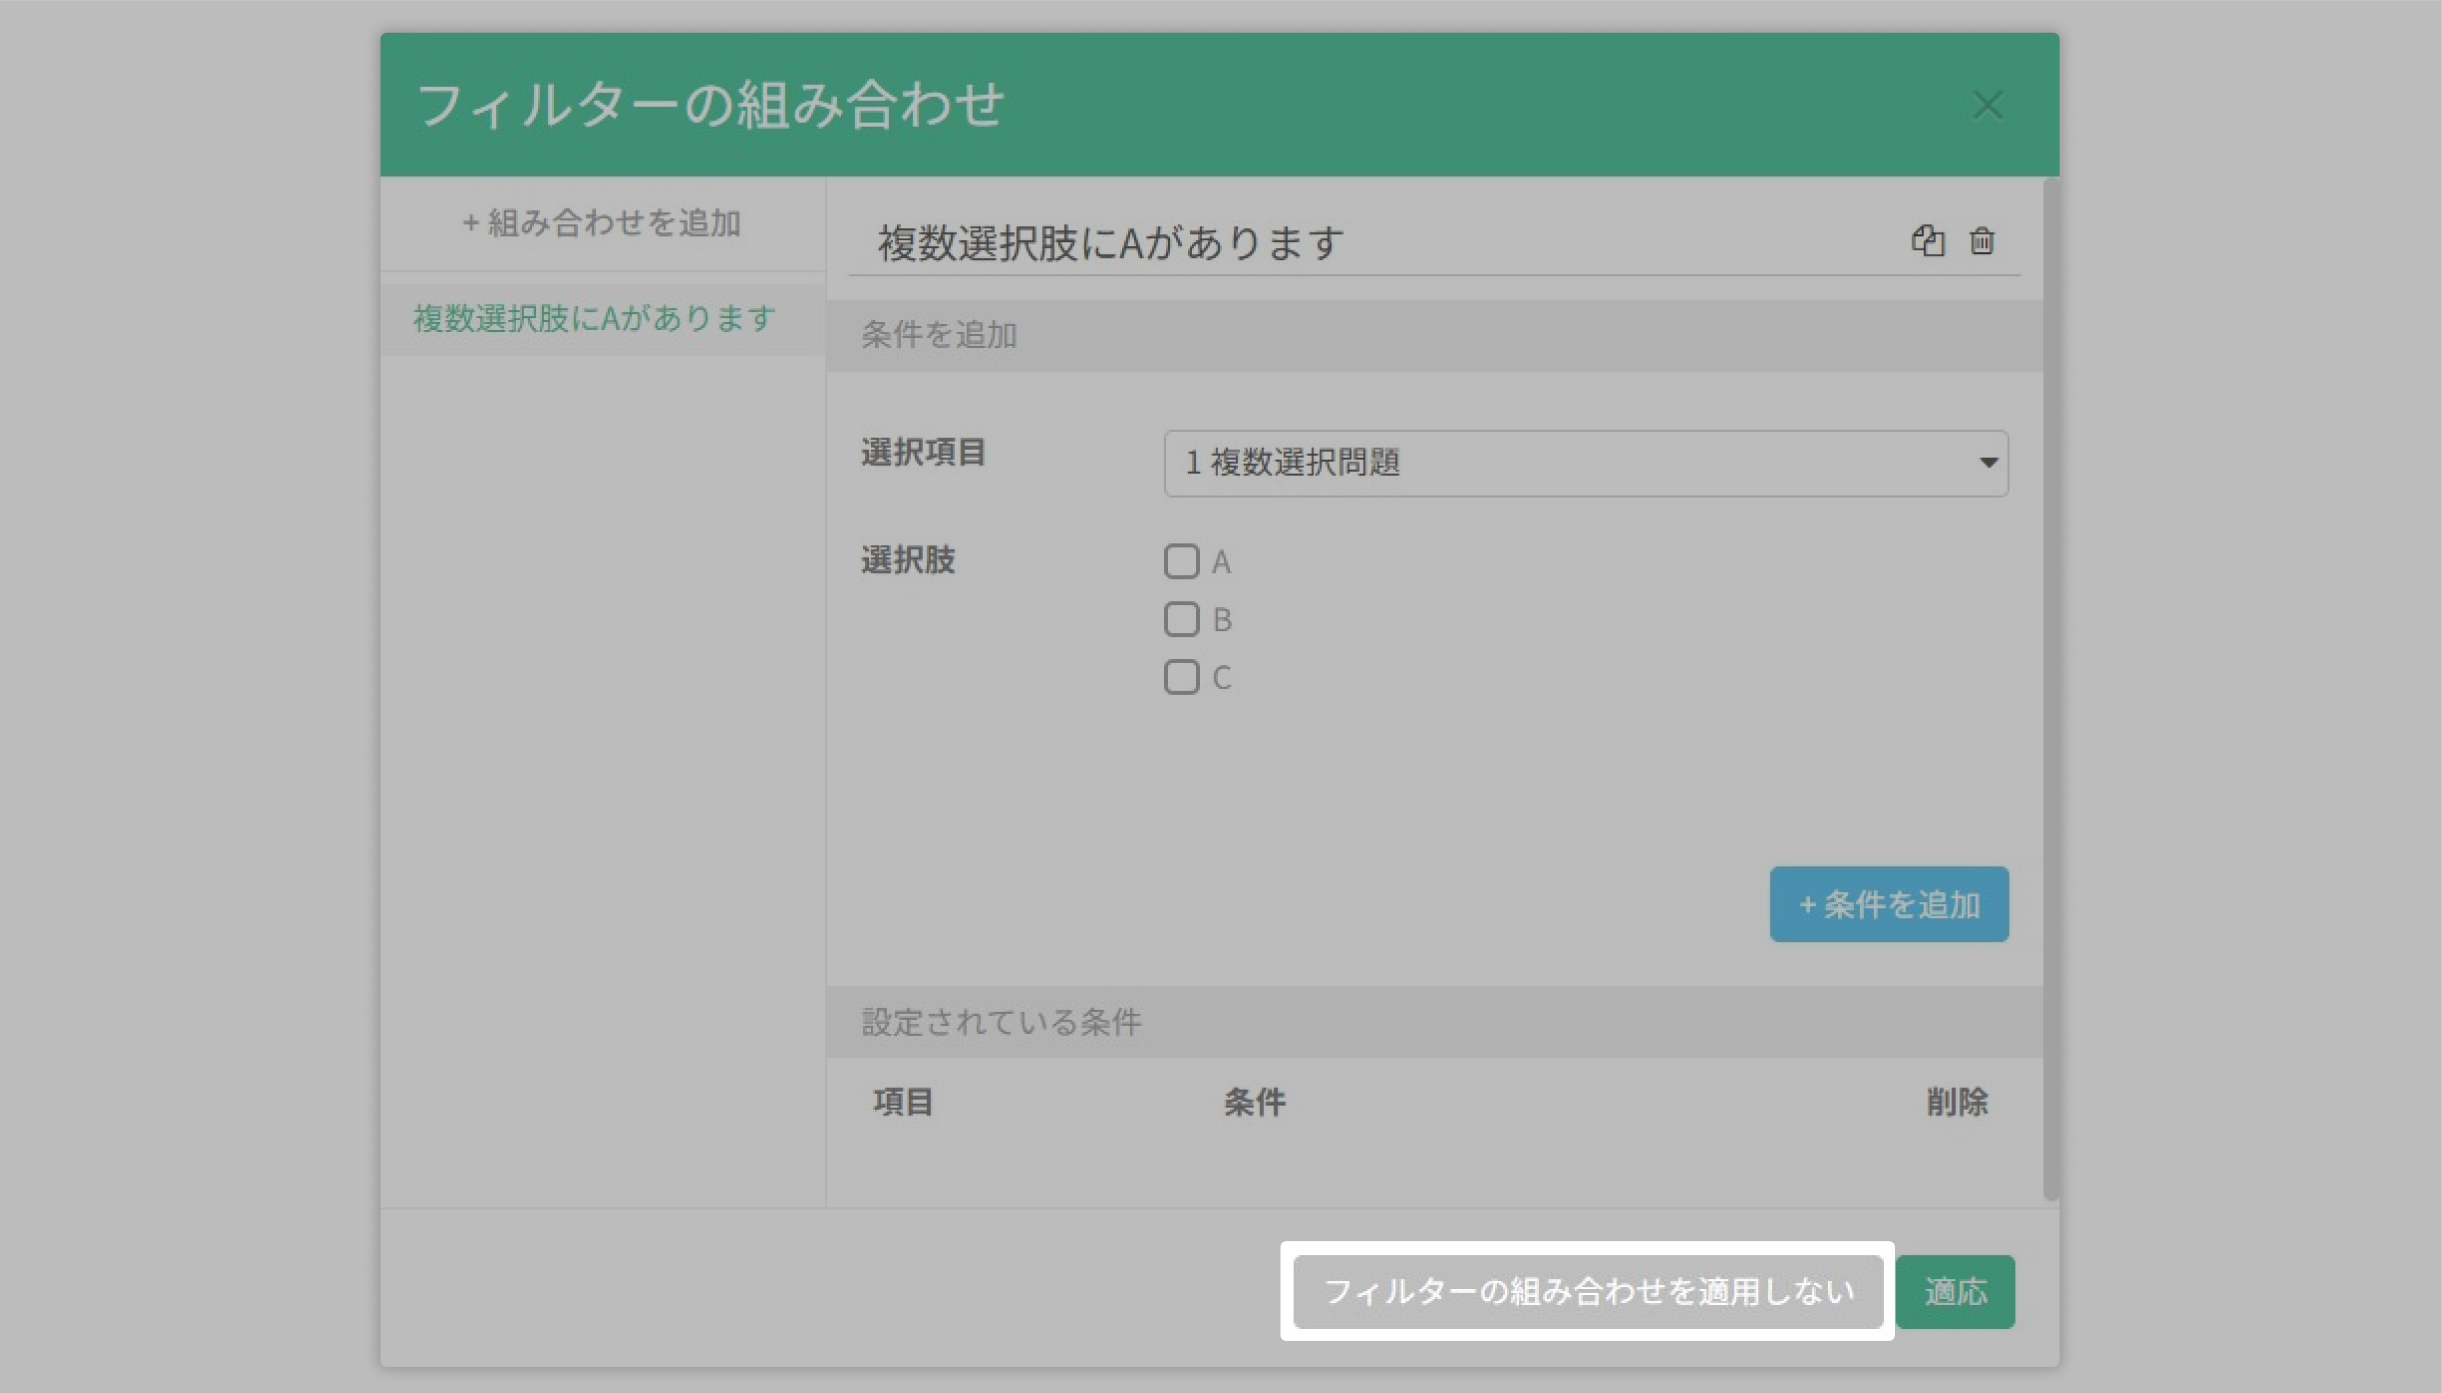
Task: Click the trash delete icon
Action: coord(1982,241)
